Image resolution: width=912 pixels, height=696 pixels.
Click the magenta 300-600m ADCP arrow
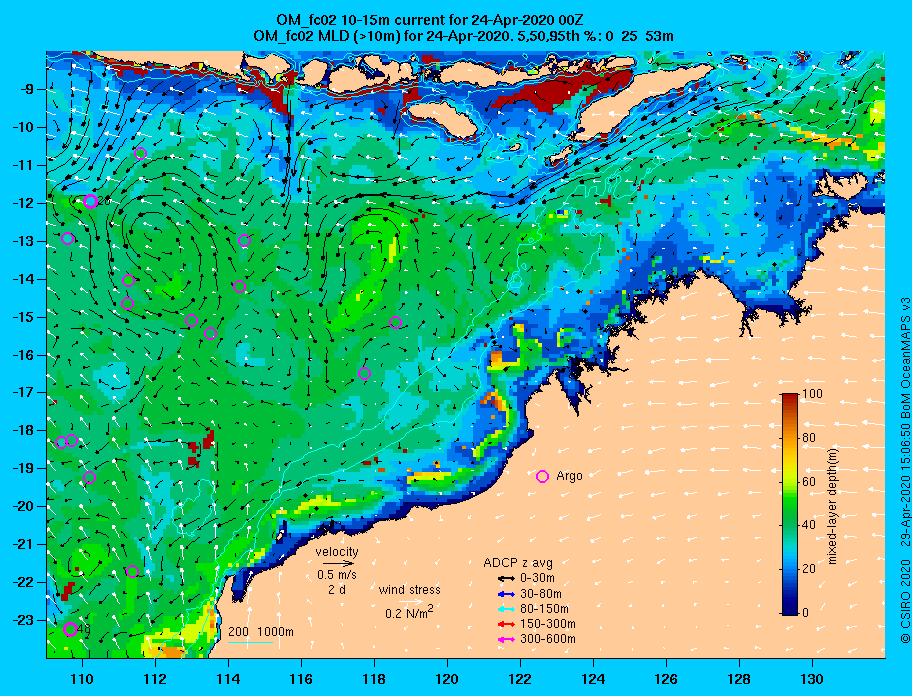[506, 640]
